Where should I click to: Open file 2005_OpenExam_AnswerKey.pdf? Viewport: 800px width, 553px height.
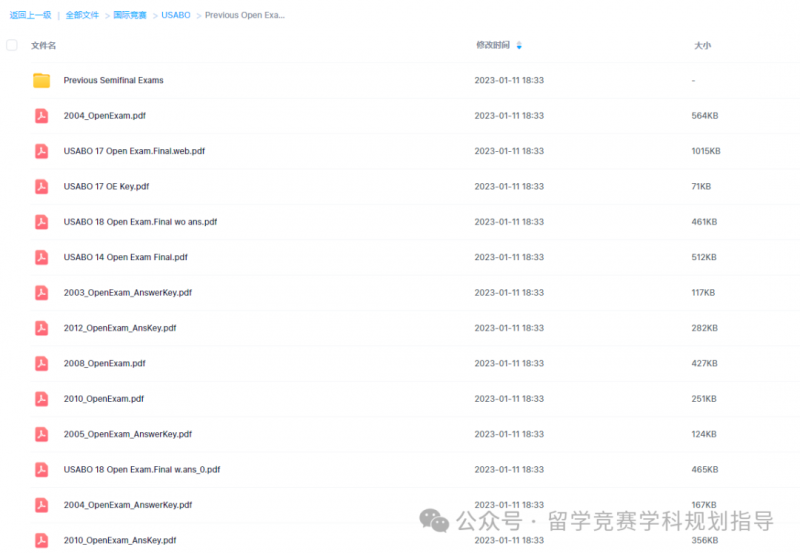pos(128,434)
